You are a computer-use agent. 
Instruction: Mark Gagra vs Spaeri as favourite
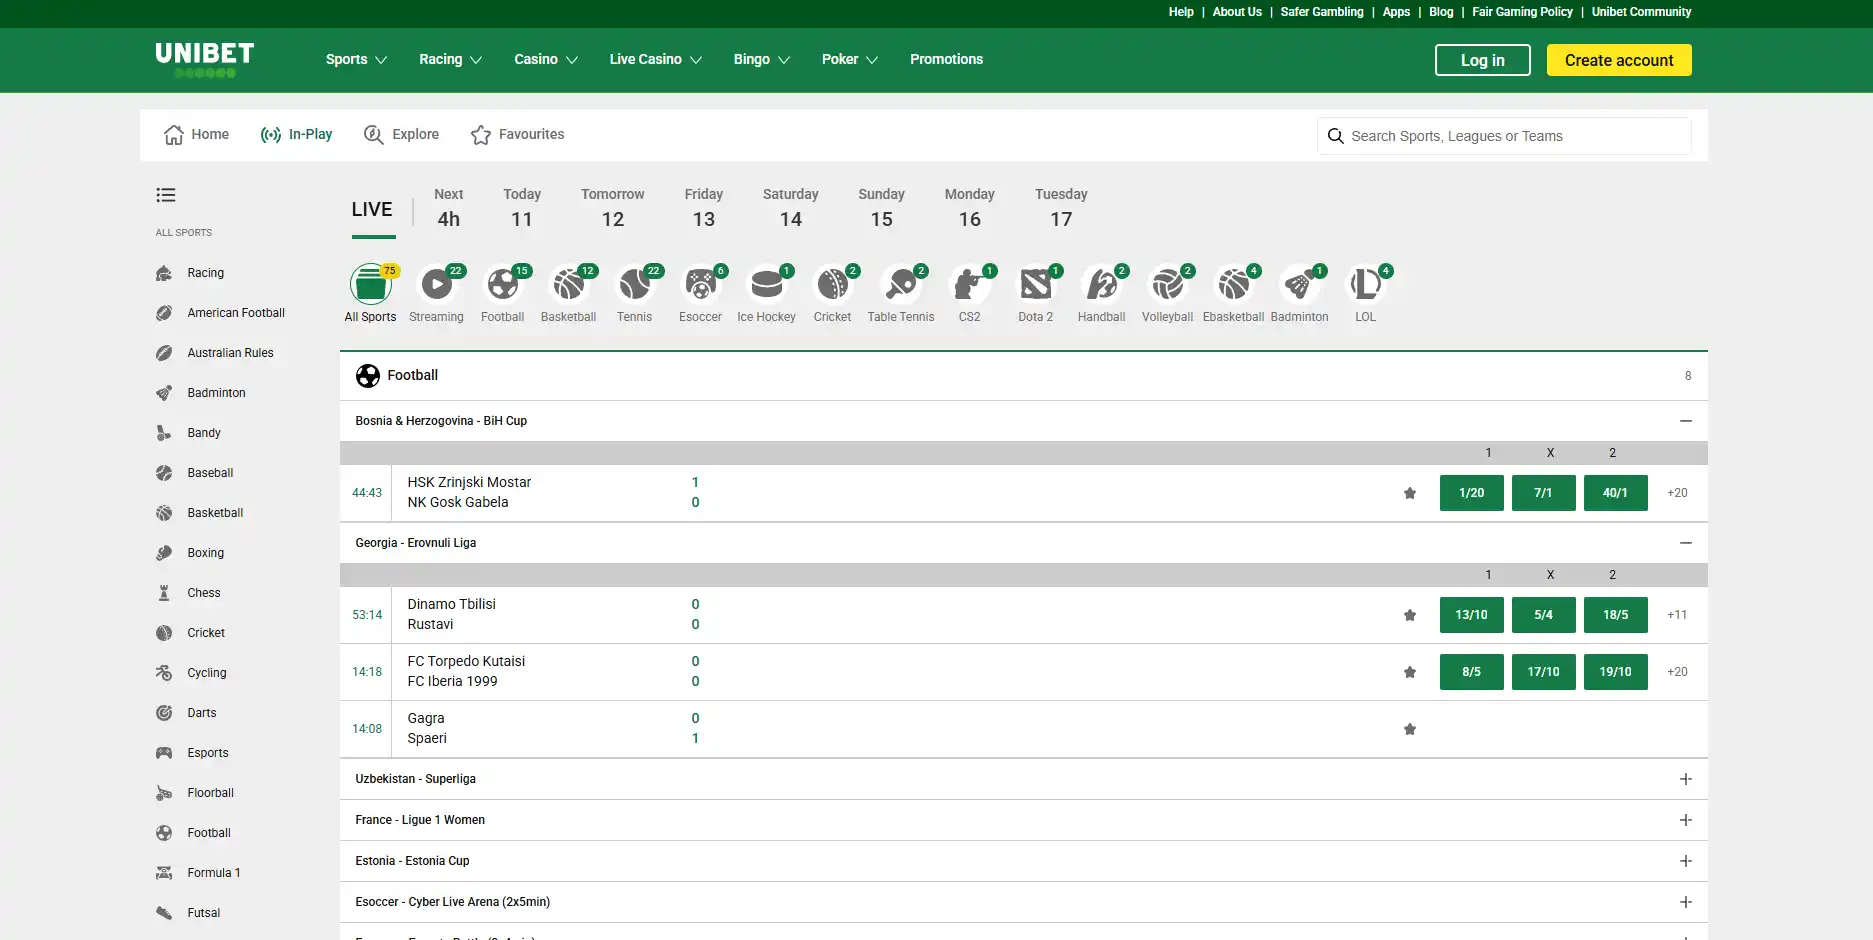point(1410,729)
